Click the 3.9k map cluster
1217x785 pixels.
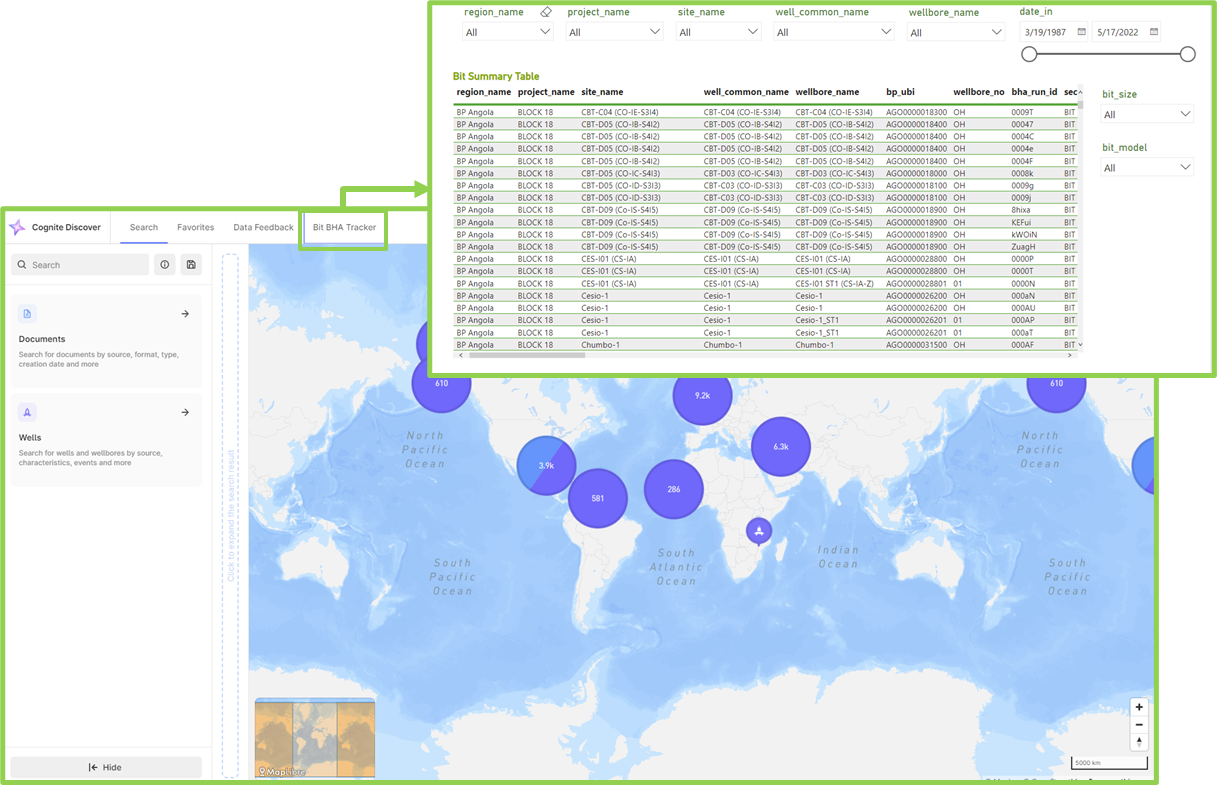(x=546, y=465)
